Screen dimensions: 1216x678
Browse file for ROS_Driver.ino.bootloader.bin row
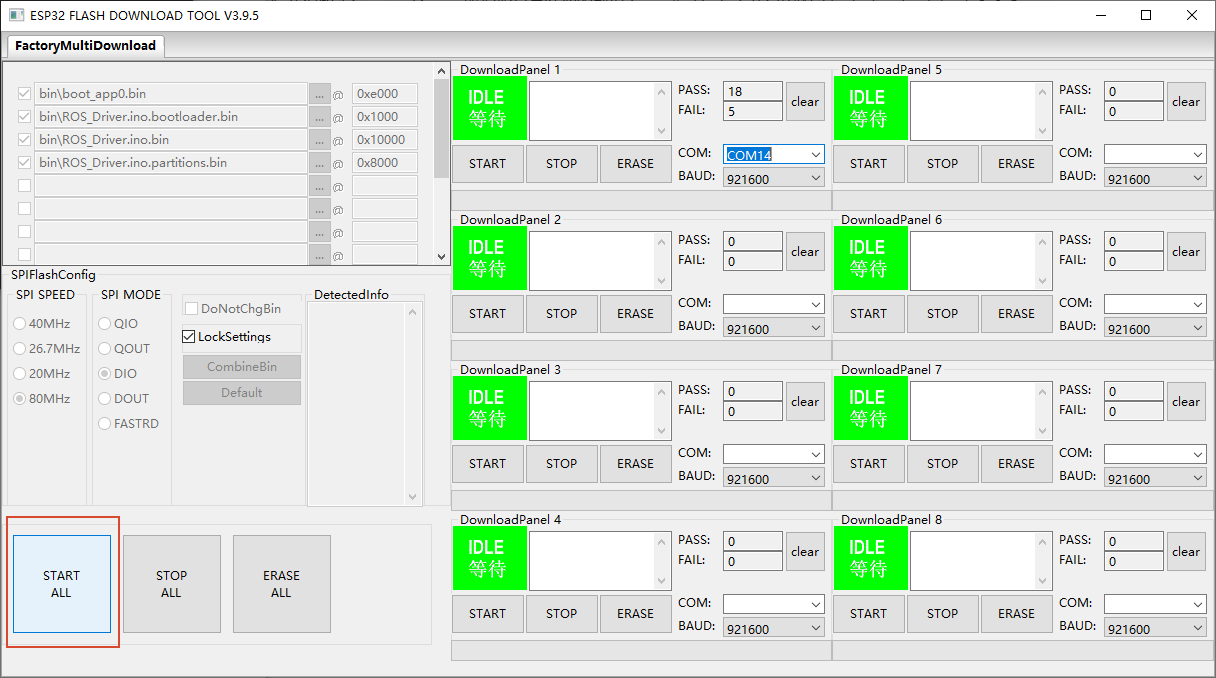(x=319, y=117)
